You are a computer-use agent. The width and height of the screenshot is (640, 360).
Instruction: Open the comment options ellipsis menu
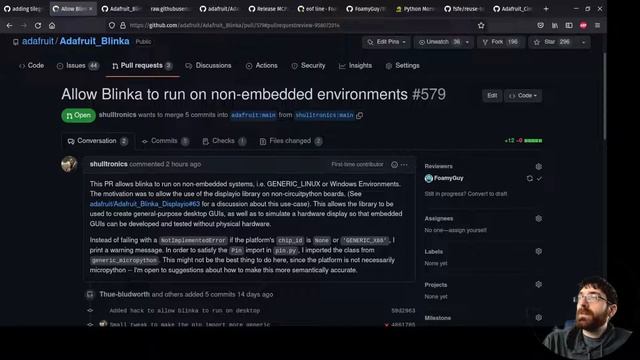tap(404, 164)
